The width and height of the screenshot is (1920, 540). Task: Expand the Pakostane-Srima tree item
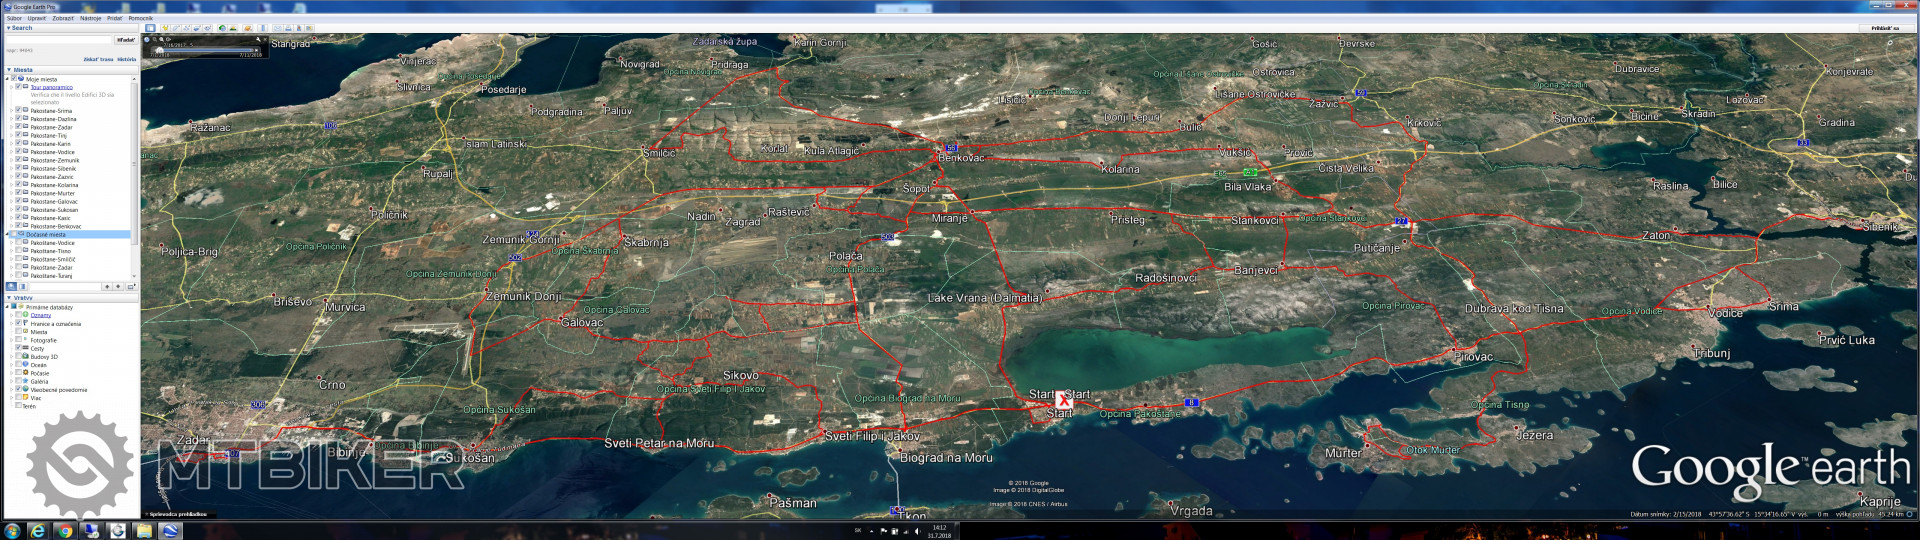point(11,111)
